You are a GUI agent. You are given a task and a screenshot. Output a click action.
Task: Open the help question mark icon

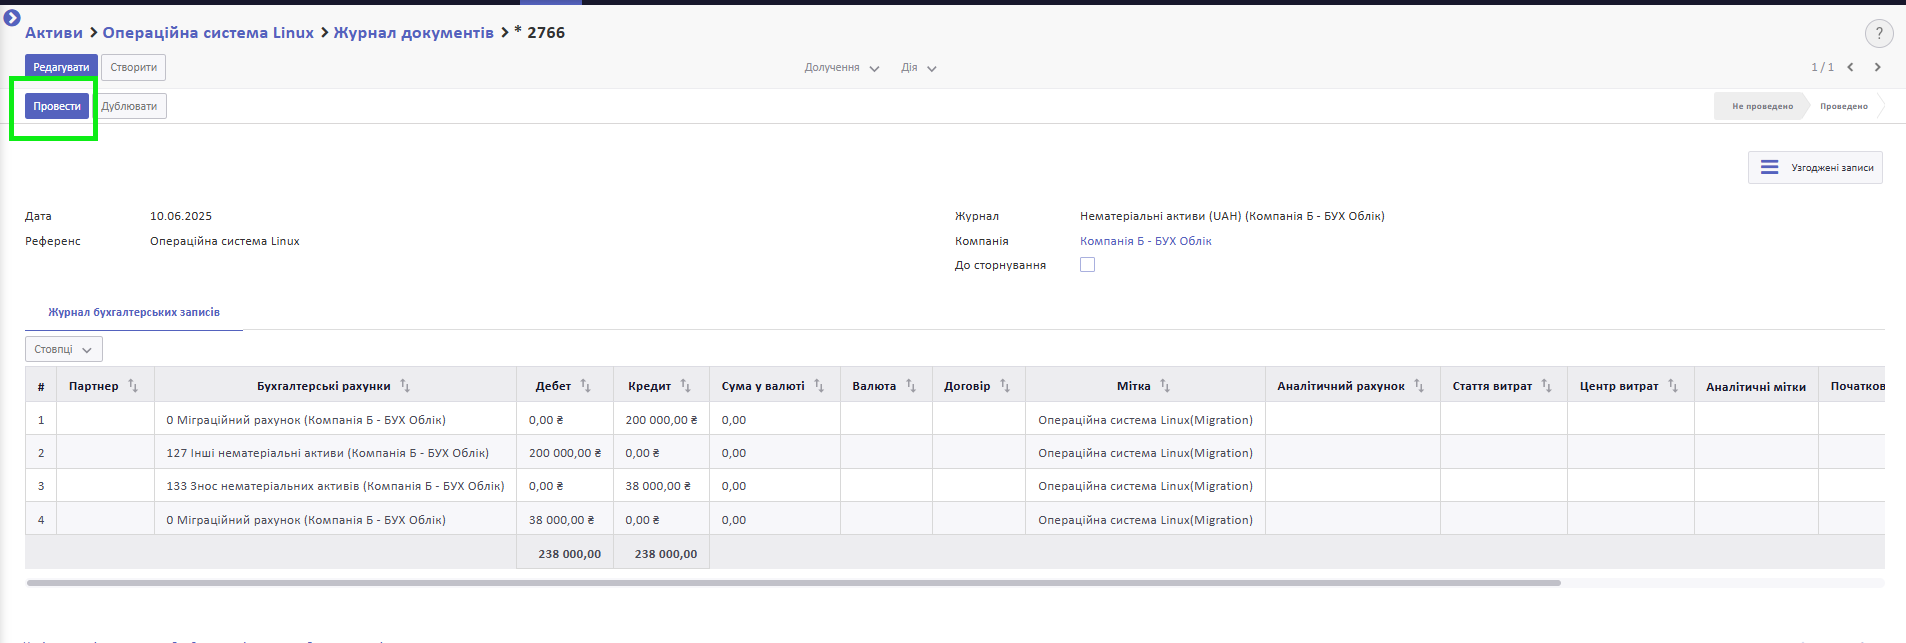[1879, 33]
